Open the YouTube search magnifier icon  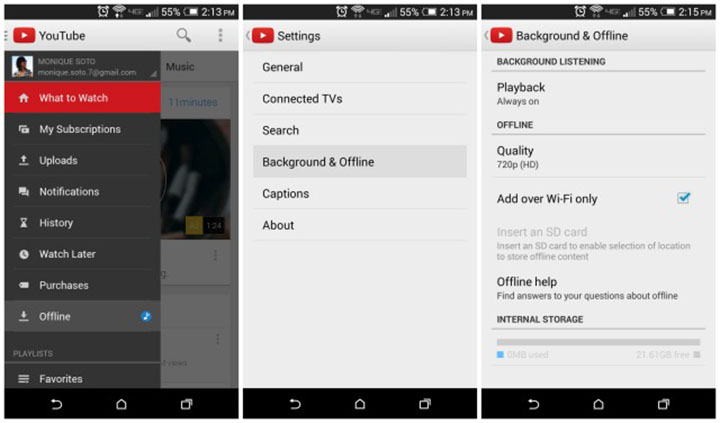pos(184,35)
